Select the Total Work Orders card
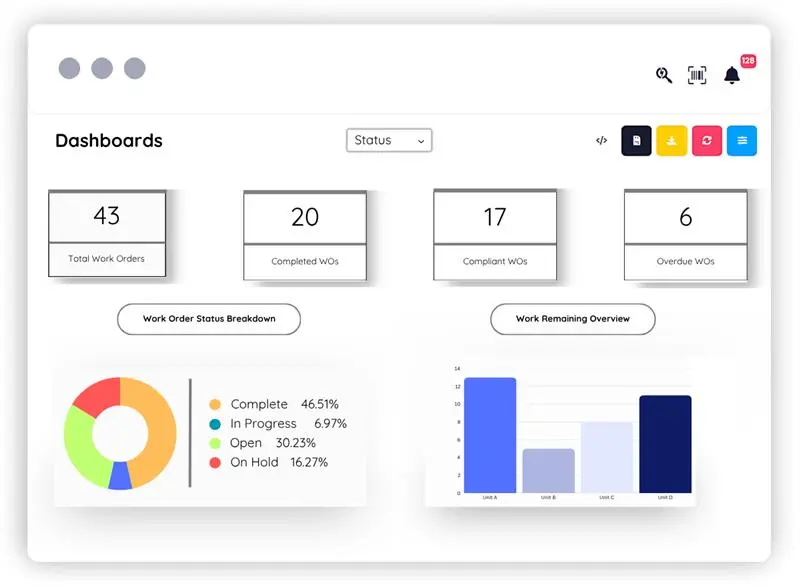 [106, 232]
